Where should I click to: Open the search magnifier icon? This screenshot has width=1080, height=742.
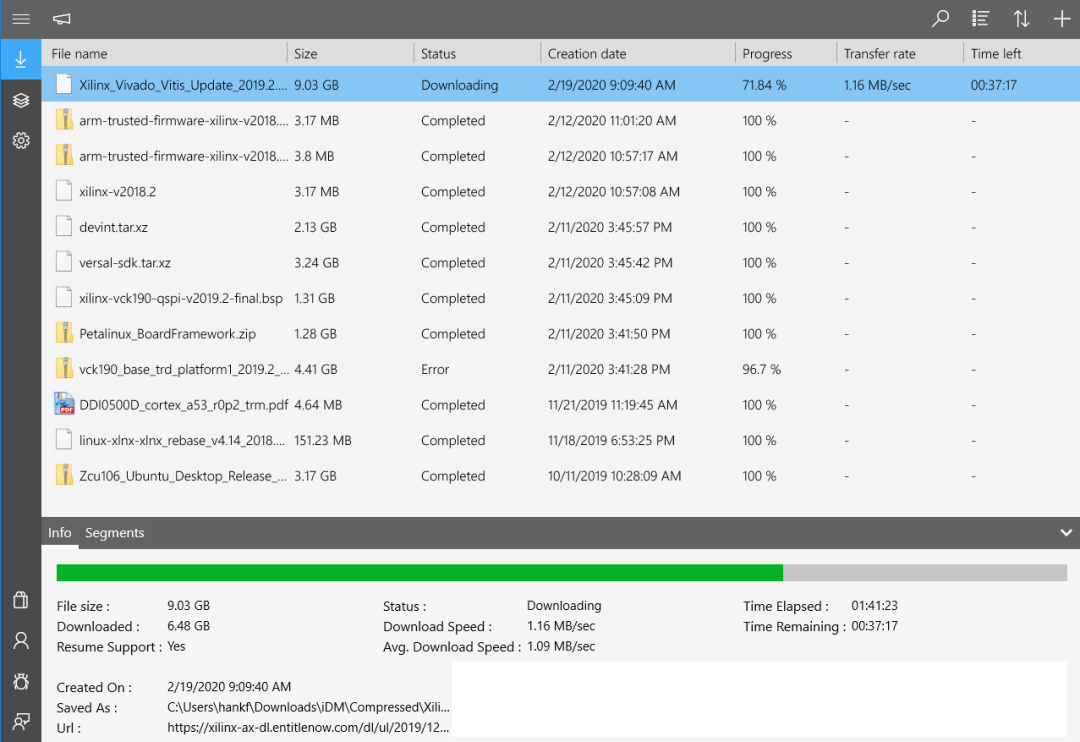(940, 19)
